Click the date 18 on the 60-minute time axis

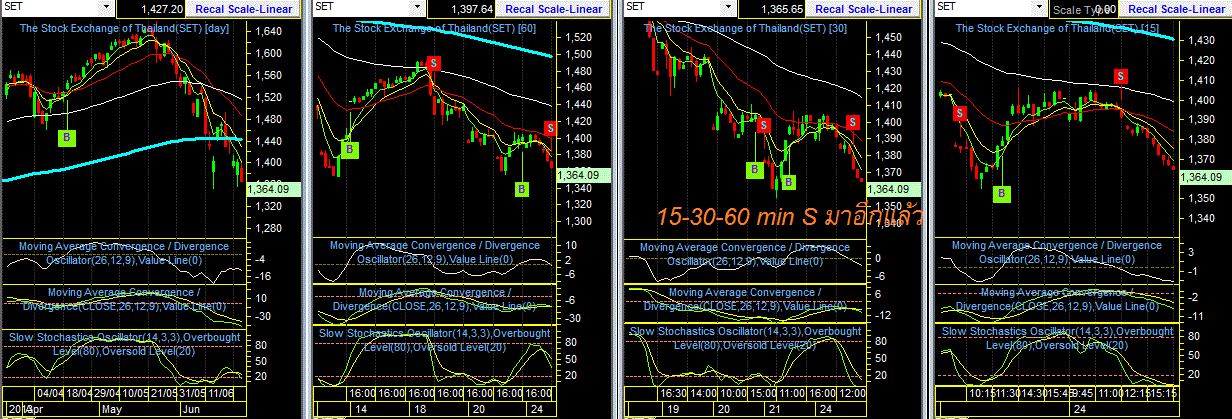click(418, 410)
